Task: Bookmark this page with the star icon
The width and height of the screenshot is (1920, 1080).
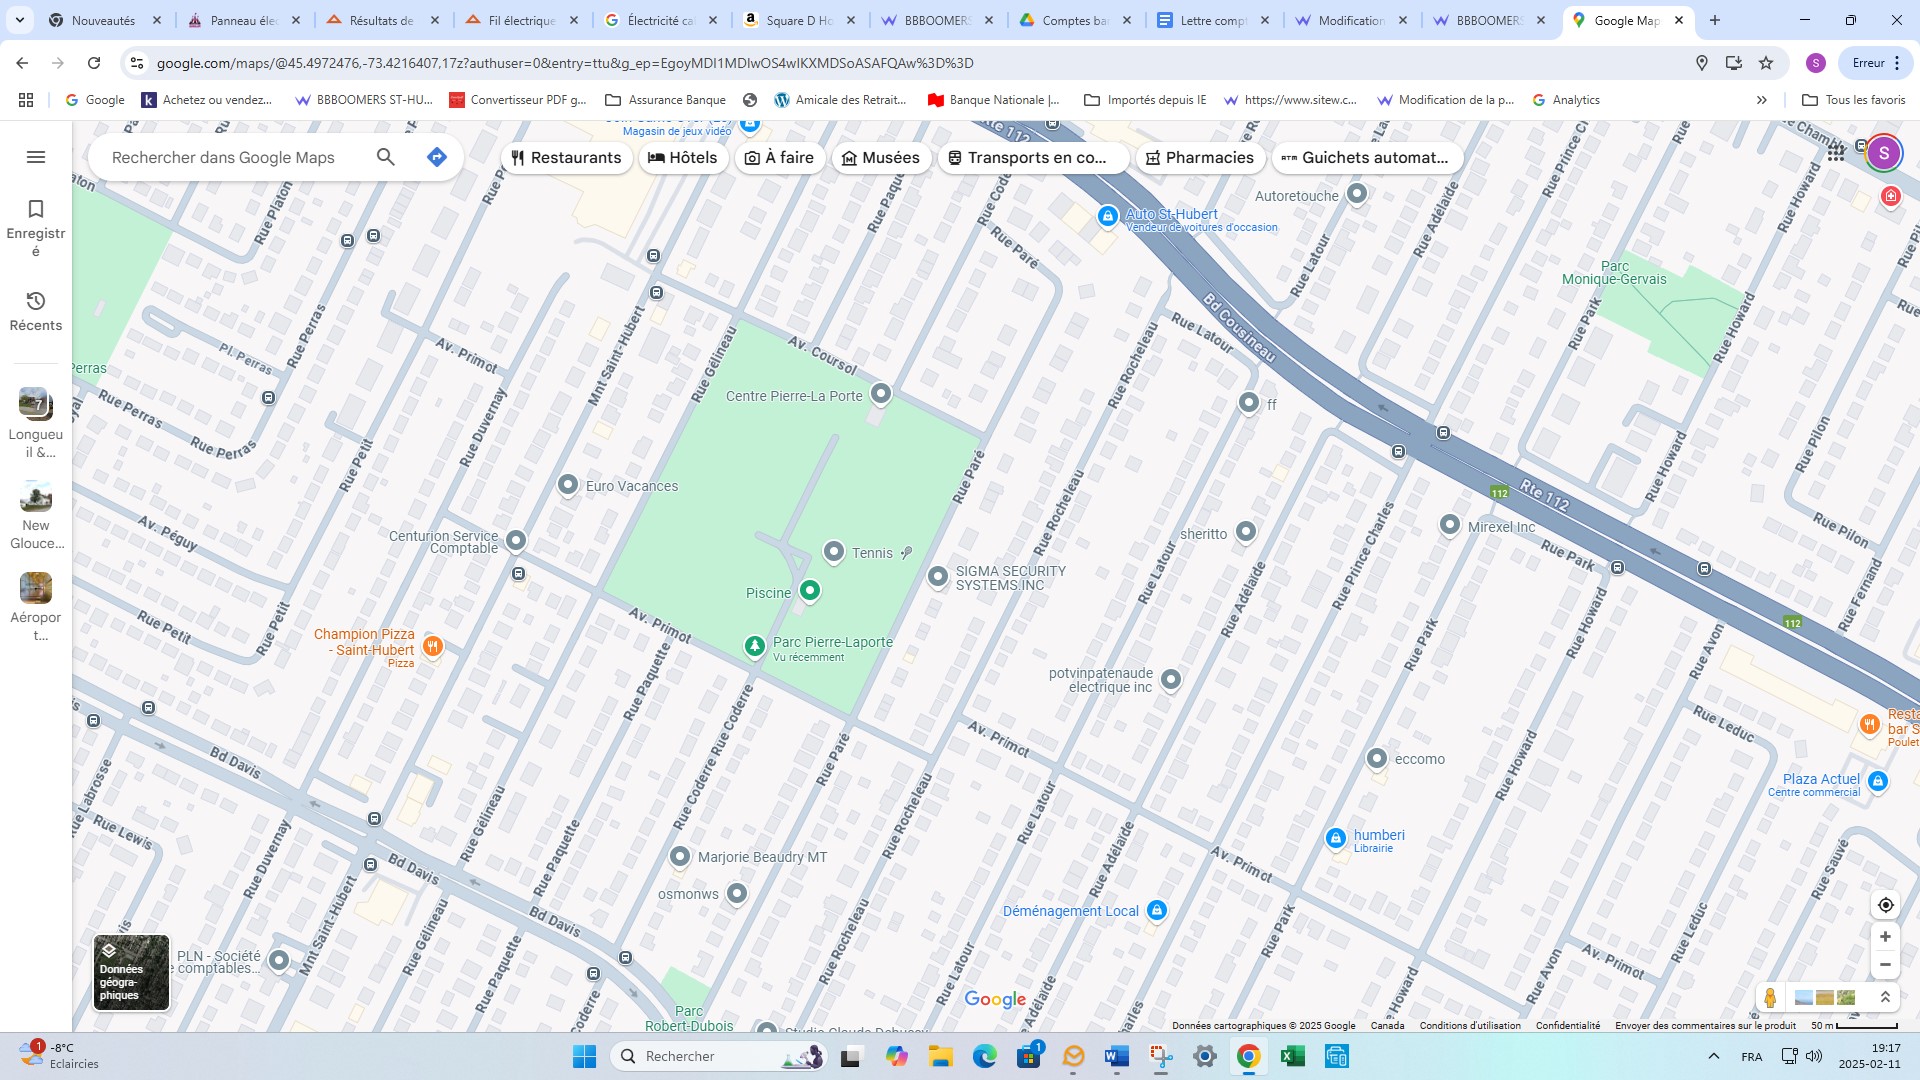Action: pyautogui.click(x=1766, y=63)
